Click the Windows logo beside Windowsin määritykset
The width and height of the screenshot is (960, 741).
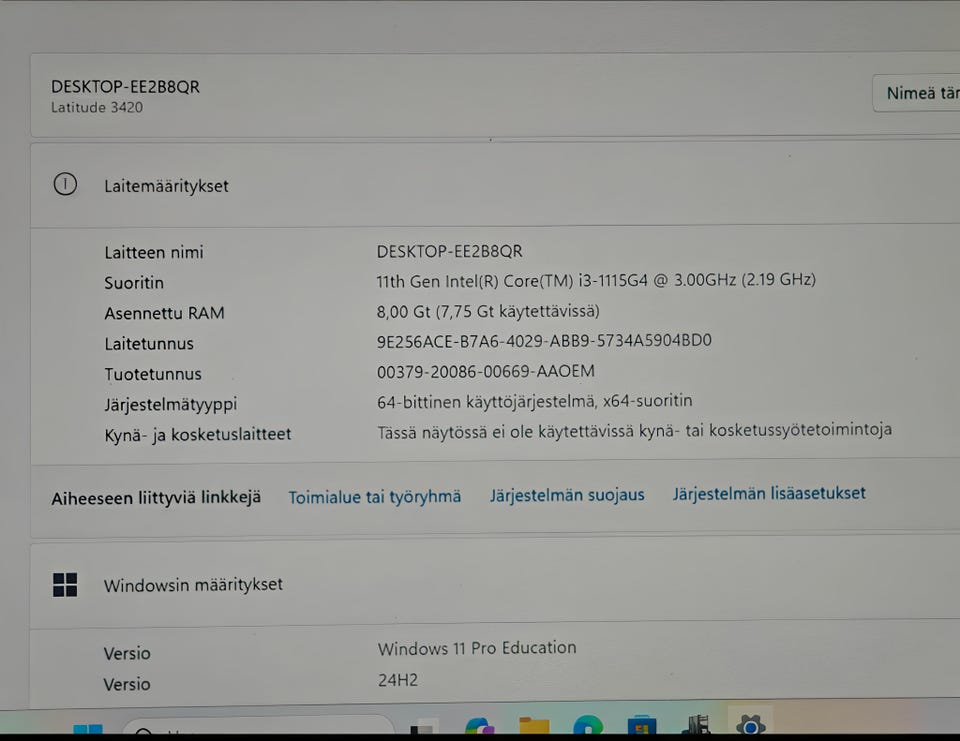pyautogui.click(x=65, y=585)
